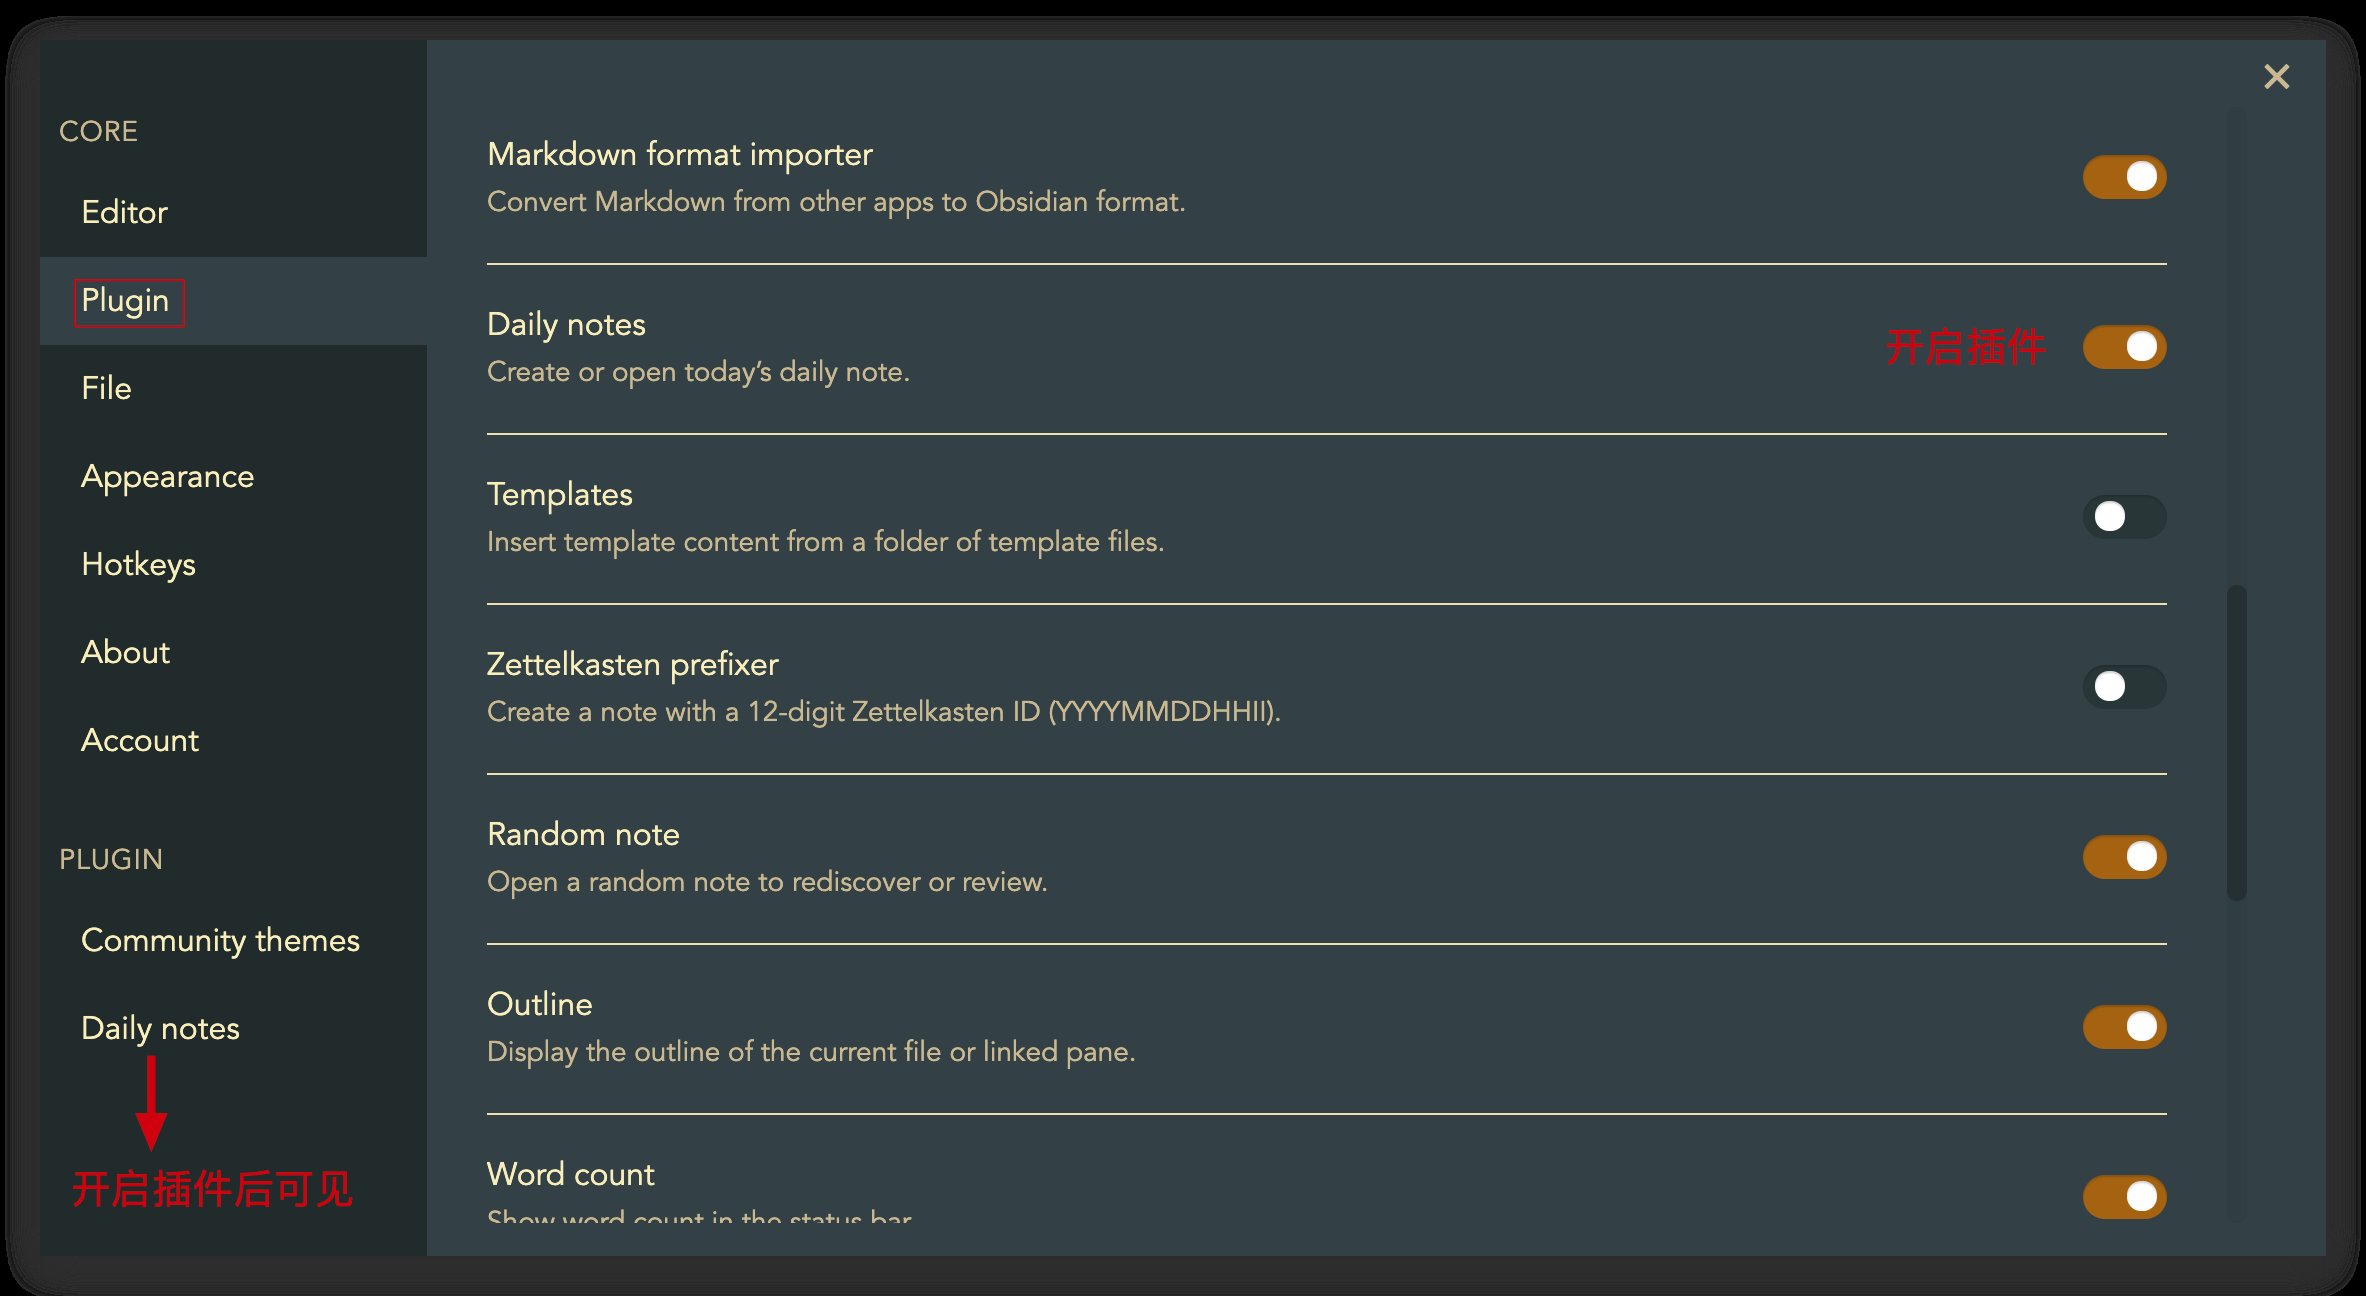Click the Zettelkasten prefixer plugin title

click(632, 664)
